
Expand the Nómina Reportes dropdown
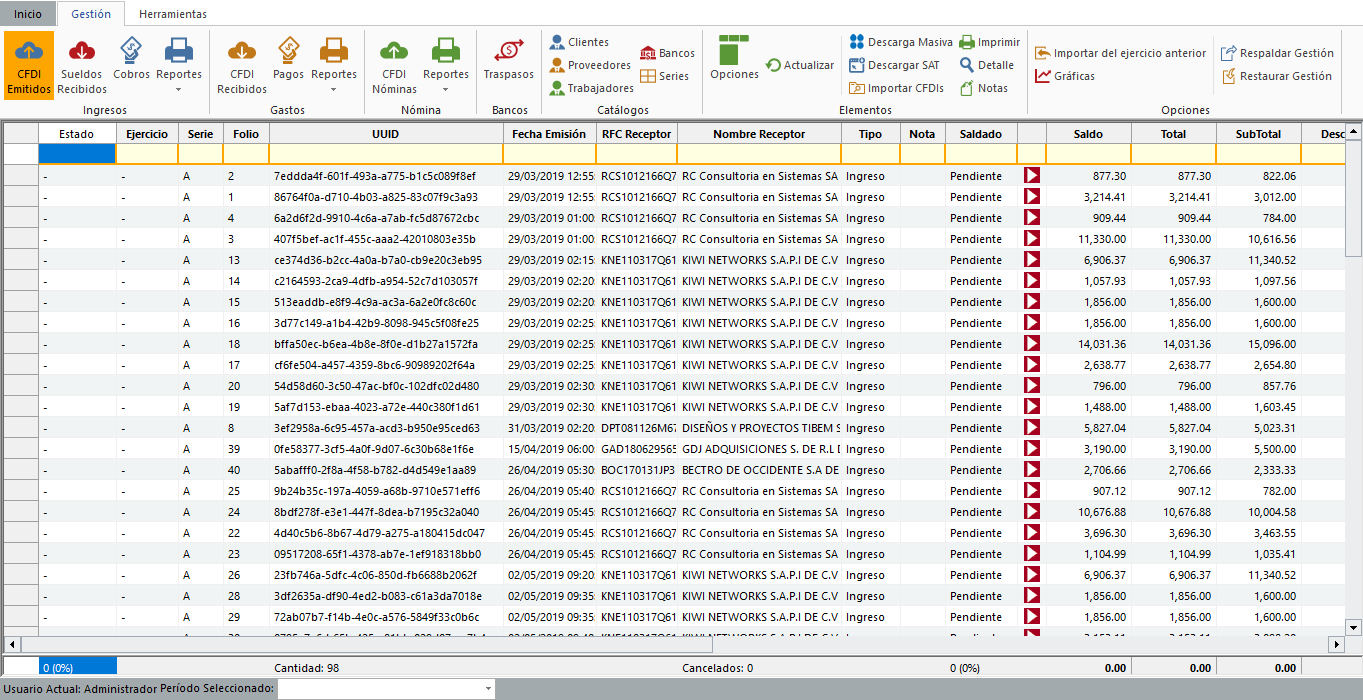point(446,89)
